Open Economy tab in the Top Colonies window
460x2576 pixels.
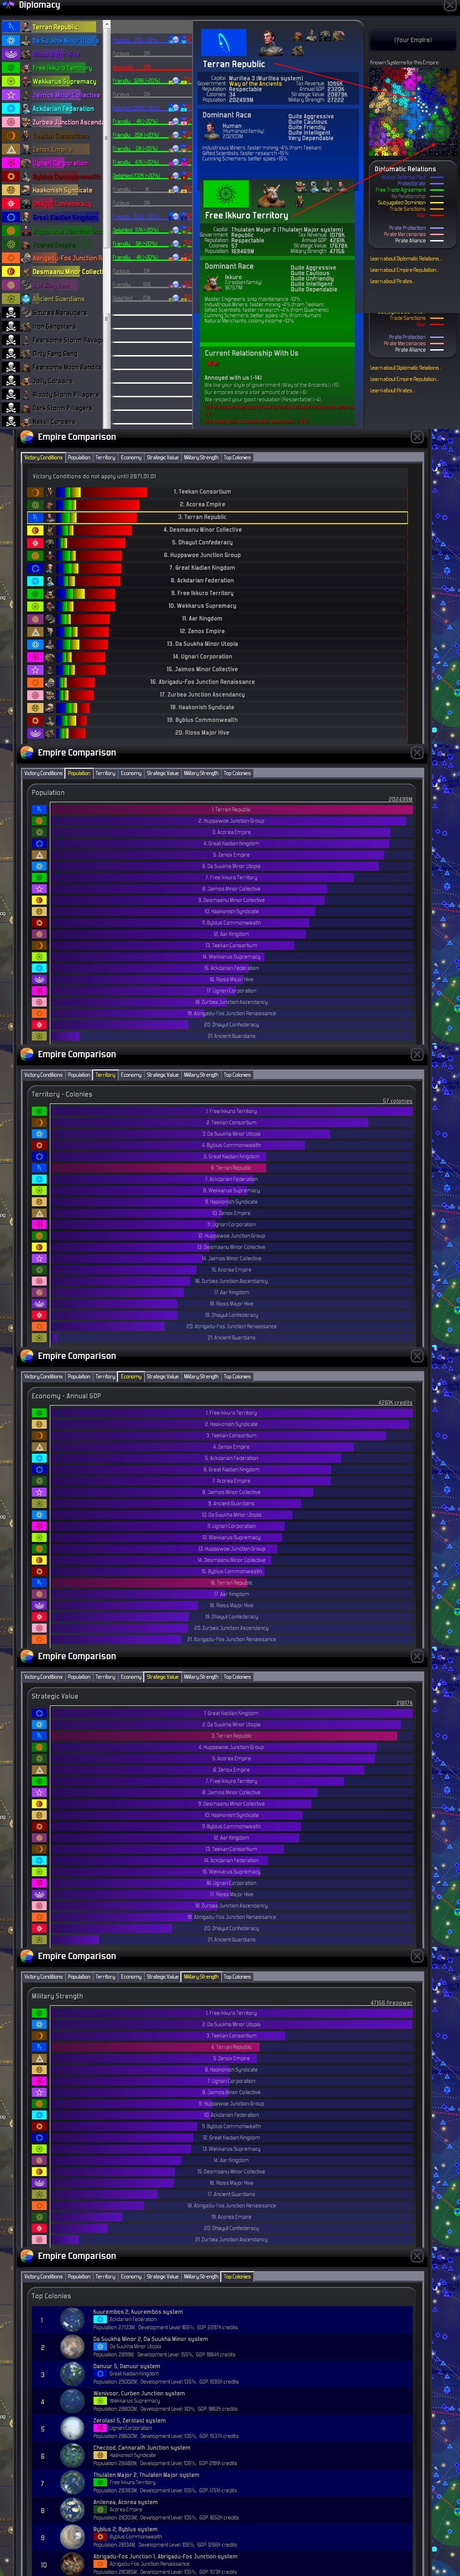pos(131,2277)
